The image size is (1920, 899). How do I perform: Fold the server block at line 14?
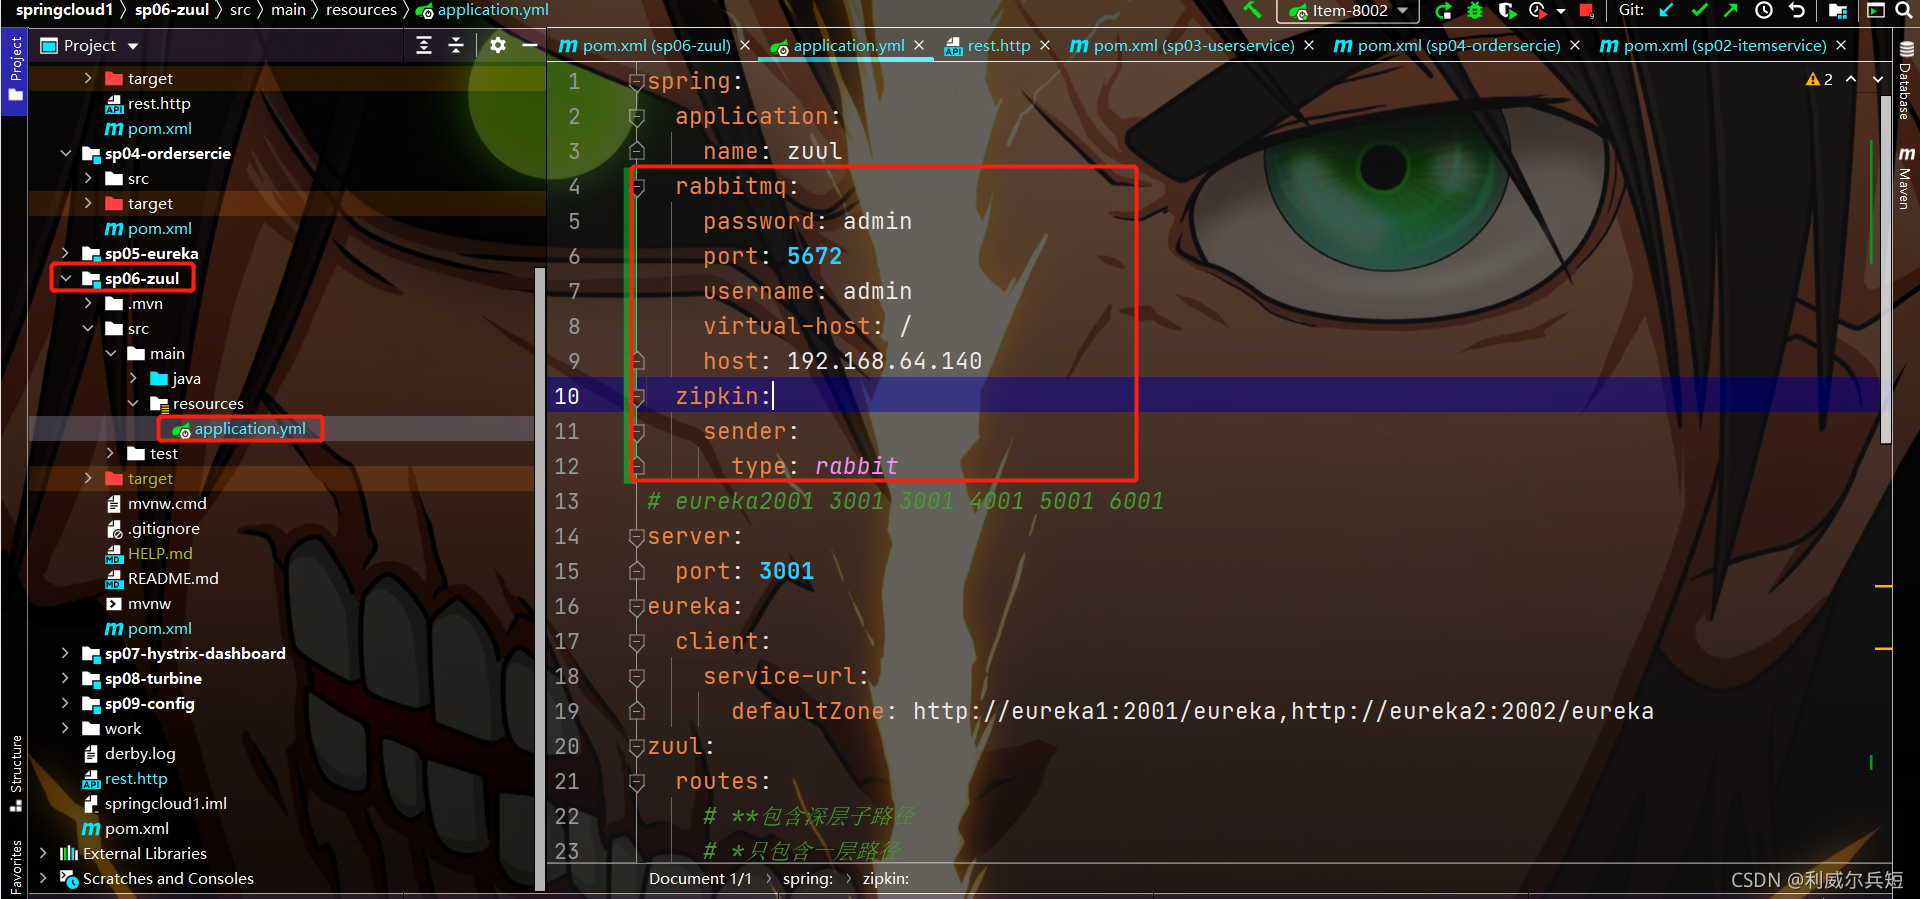[637, 536]
